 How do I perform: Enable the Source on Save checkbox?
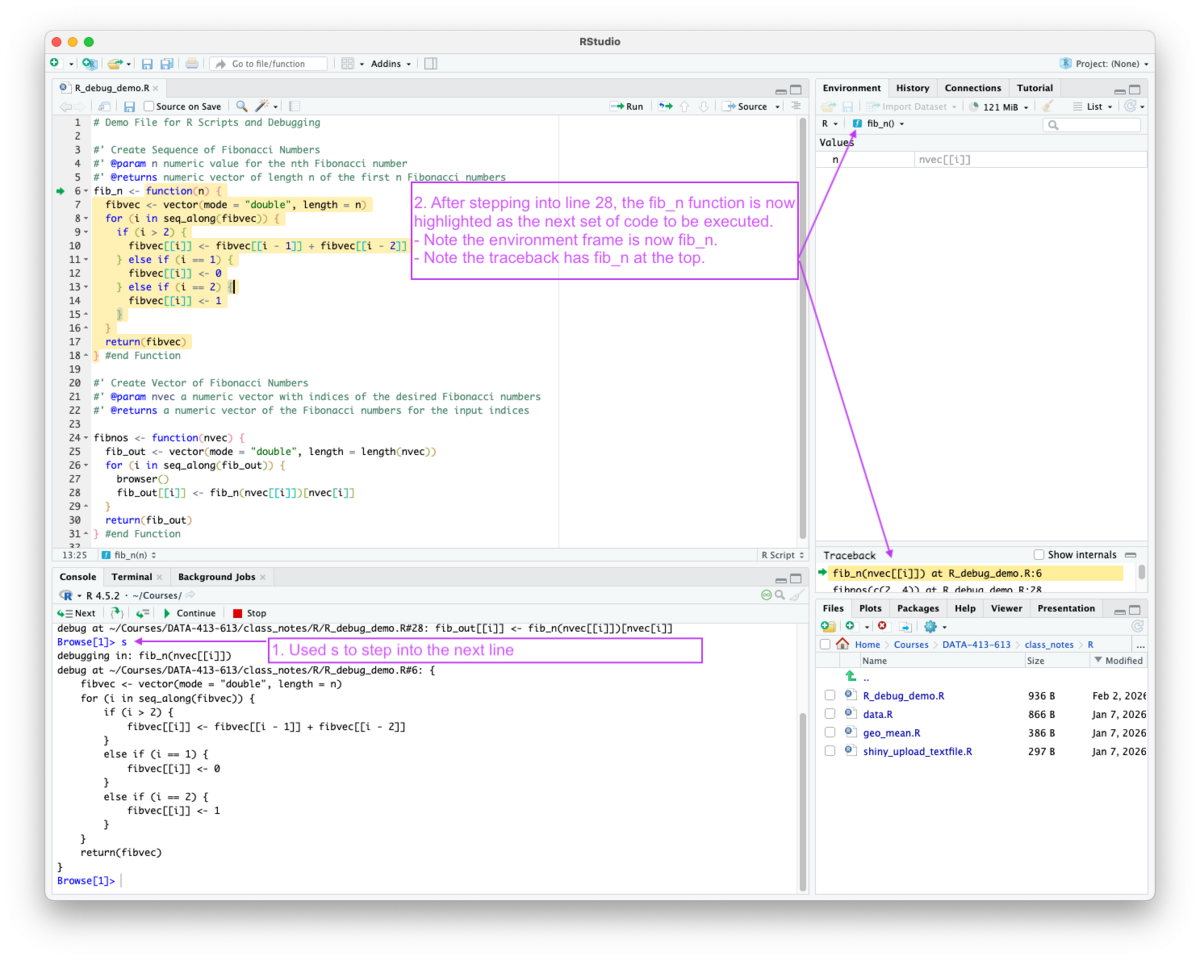(148, 106)
